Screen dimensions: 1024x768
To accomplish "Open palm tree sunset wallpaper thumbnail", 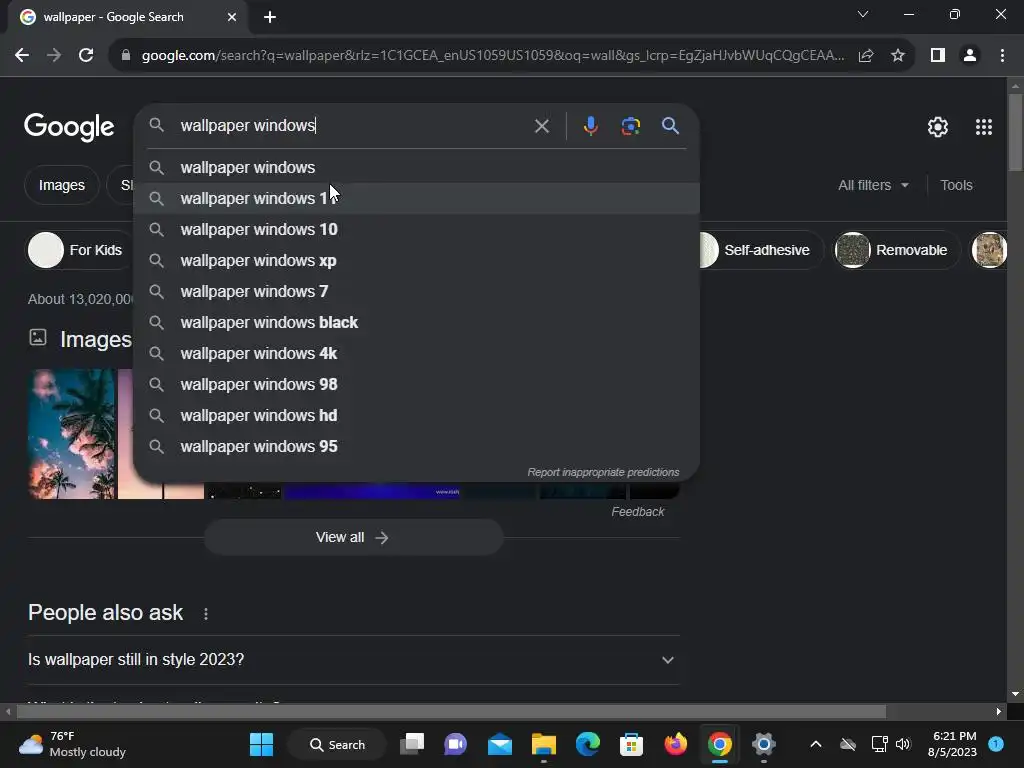I will (71, 434).
